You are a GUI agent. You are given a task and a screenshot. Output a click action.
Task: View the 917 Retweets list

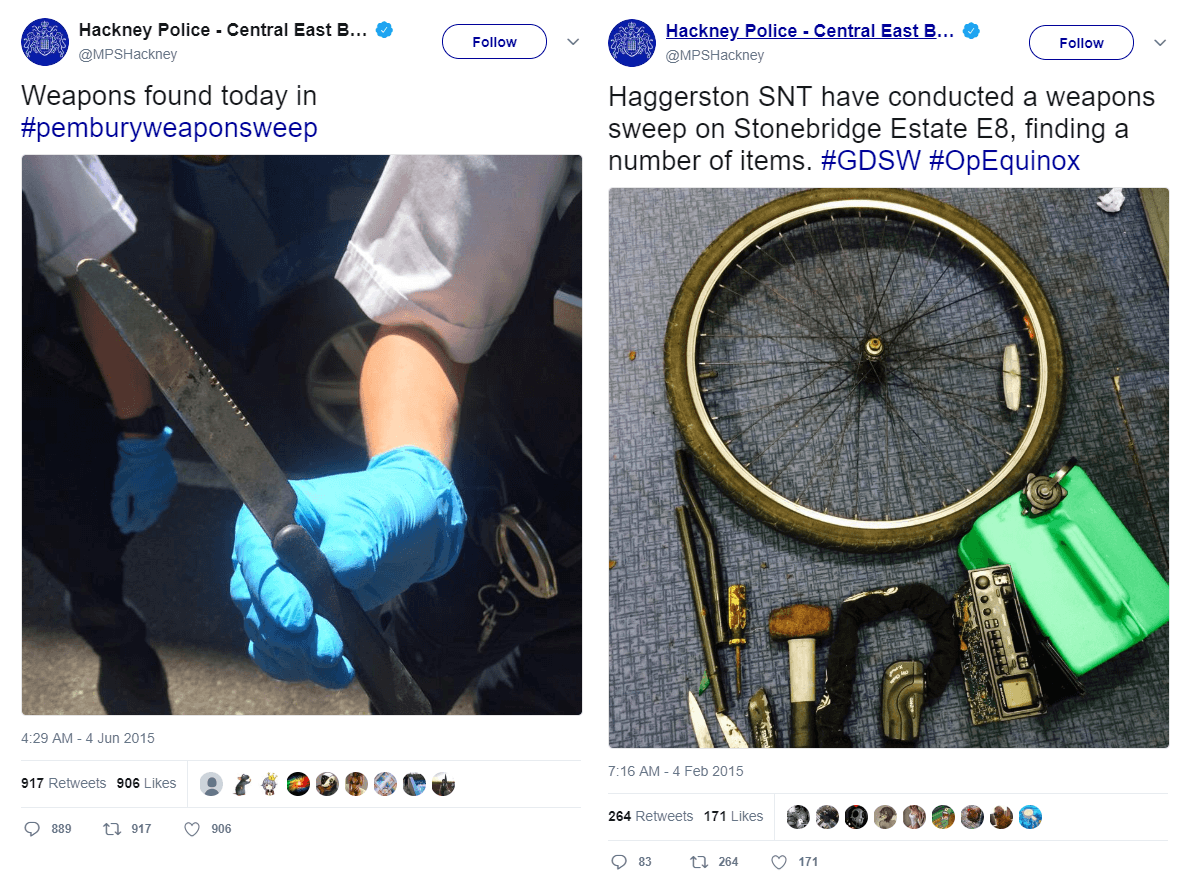(64, 783)
